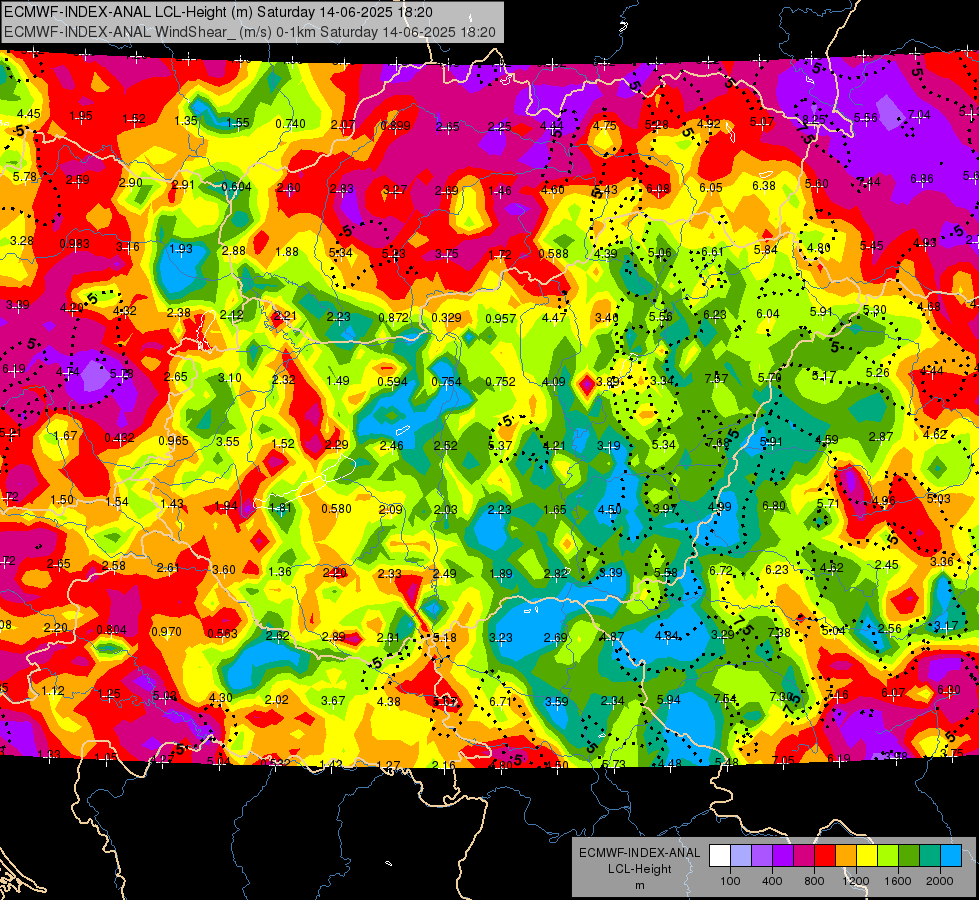
Task: Click the wind shear value '2.02'
Action: pyautogui.click(x=277, y=700)
